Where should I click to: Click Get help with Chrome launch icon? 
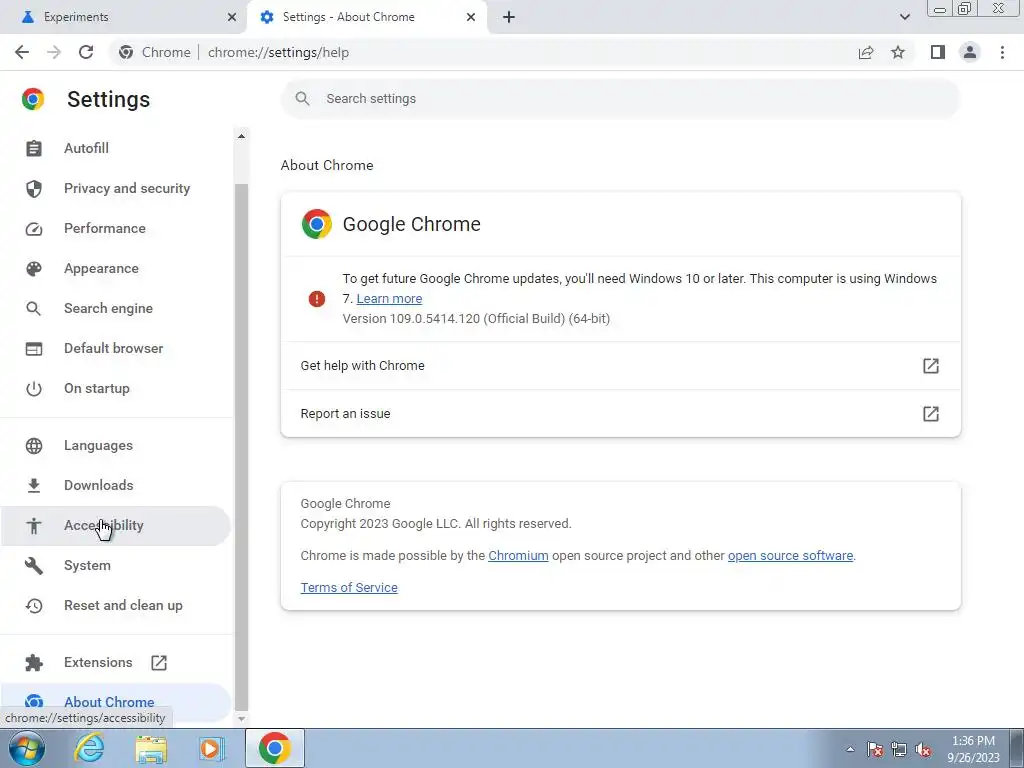point(931,366)
